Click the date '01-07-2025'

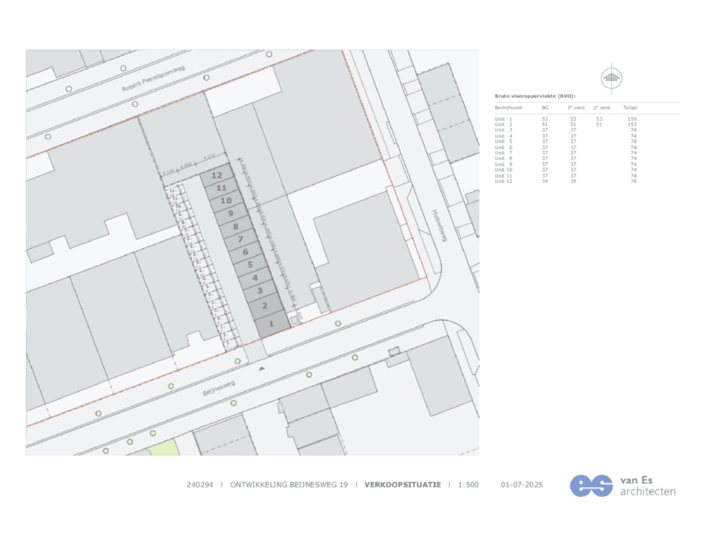[x=521, y=485]
